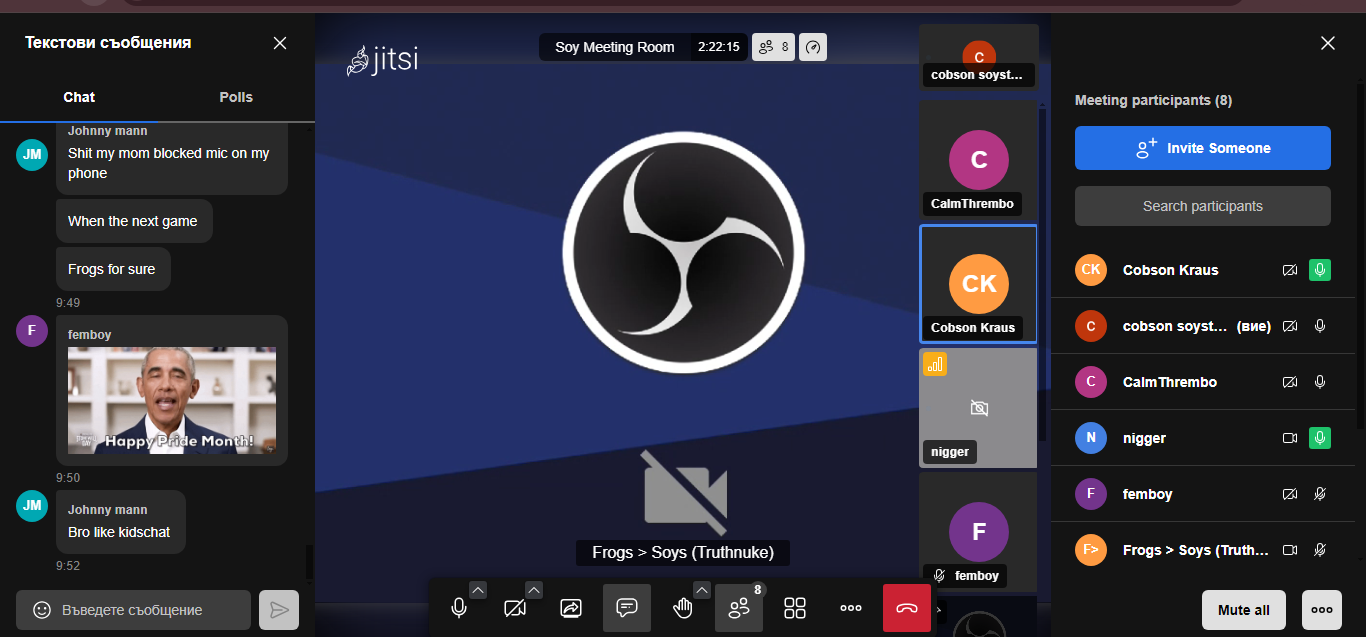Switch to the Polls tab
This screenshot has width=1366, height=637.
(236, 97)
